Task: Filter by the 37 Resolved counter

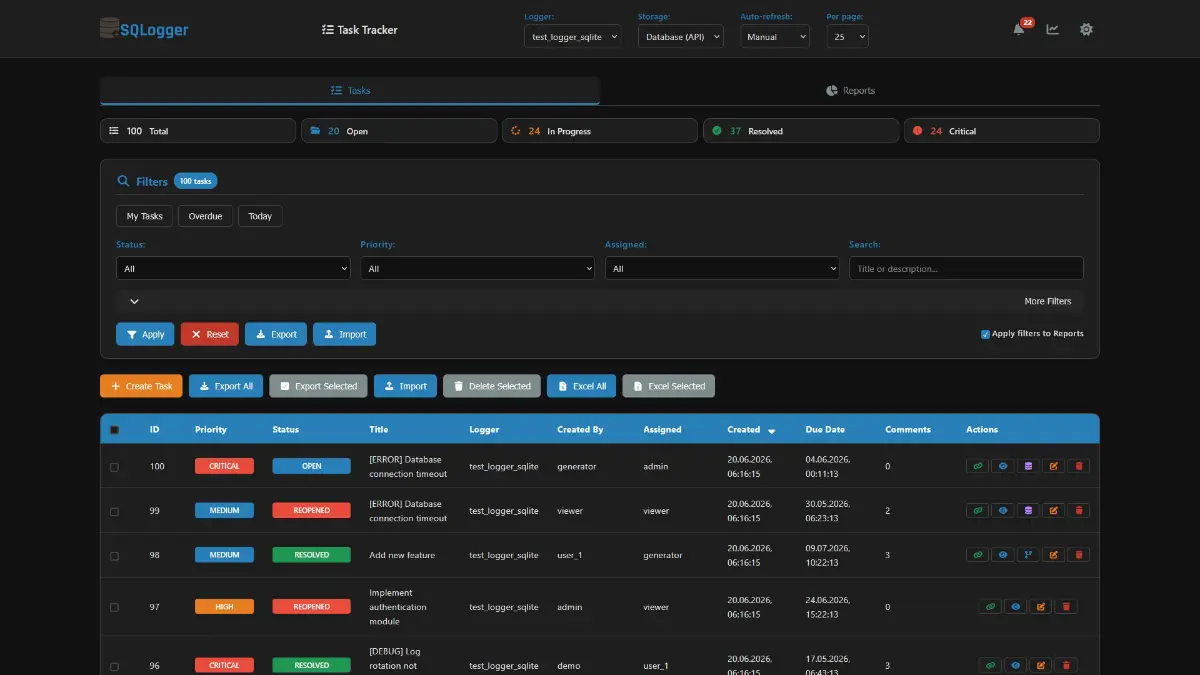Action: click(801, 131)
